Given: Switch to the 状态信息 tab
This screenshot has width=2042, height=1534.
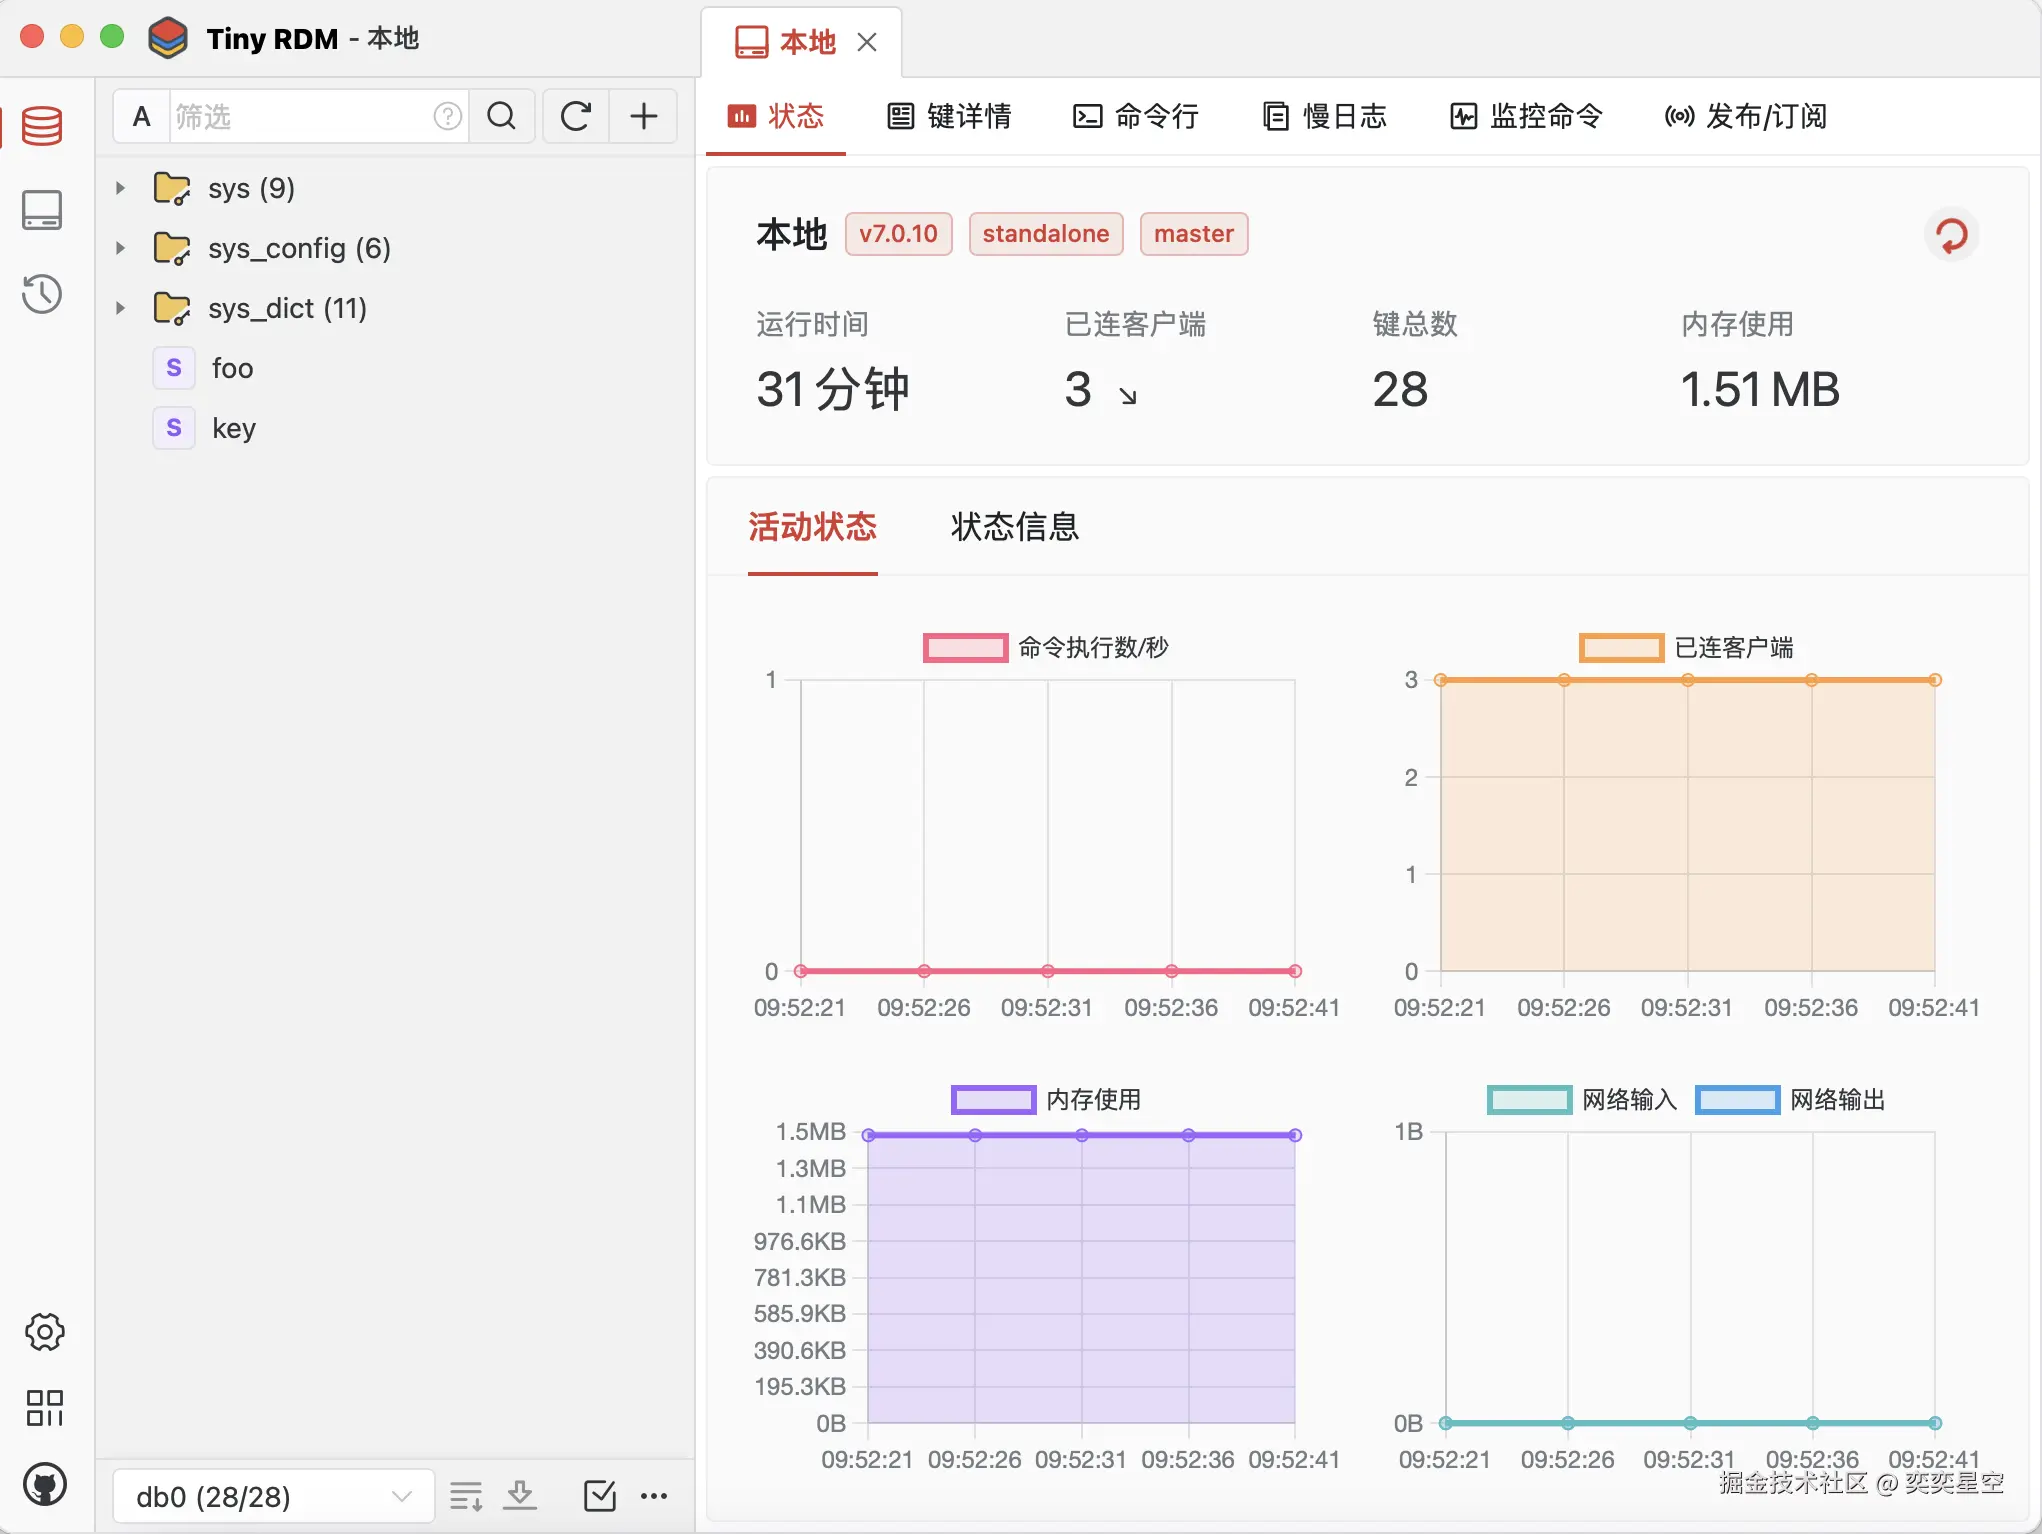Looking at the screenshot, I should click(1015, 527).
